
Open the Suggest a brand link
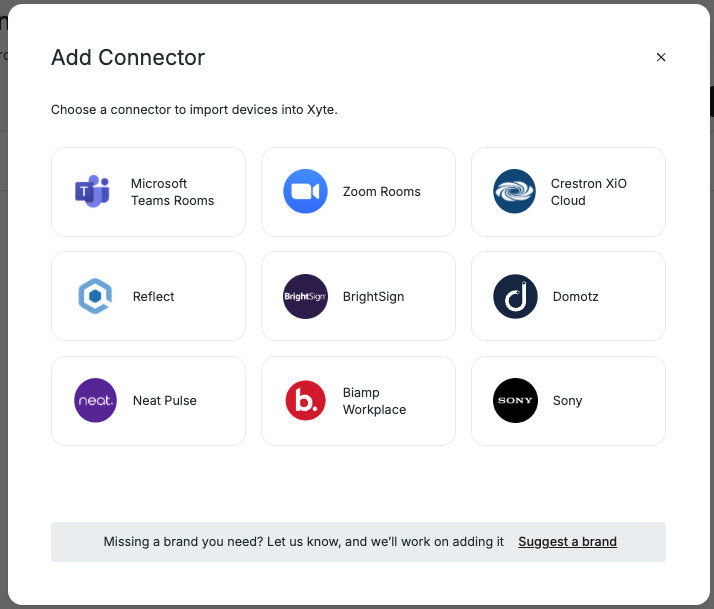coord(567,542)
